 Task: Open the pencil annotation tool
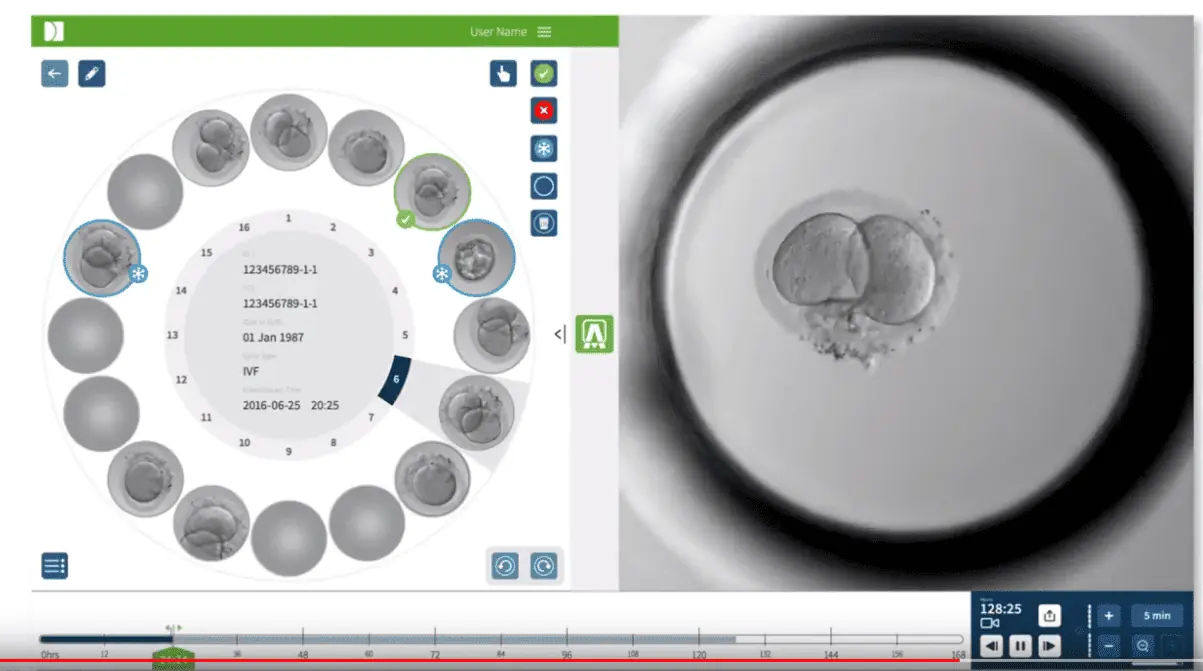[92, 74]
